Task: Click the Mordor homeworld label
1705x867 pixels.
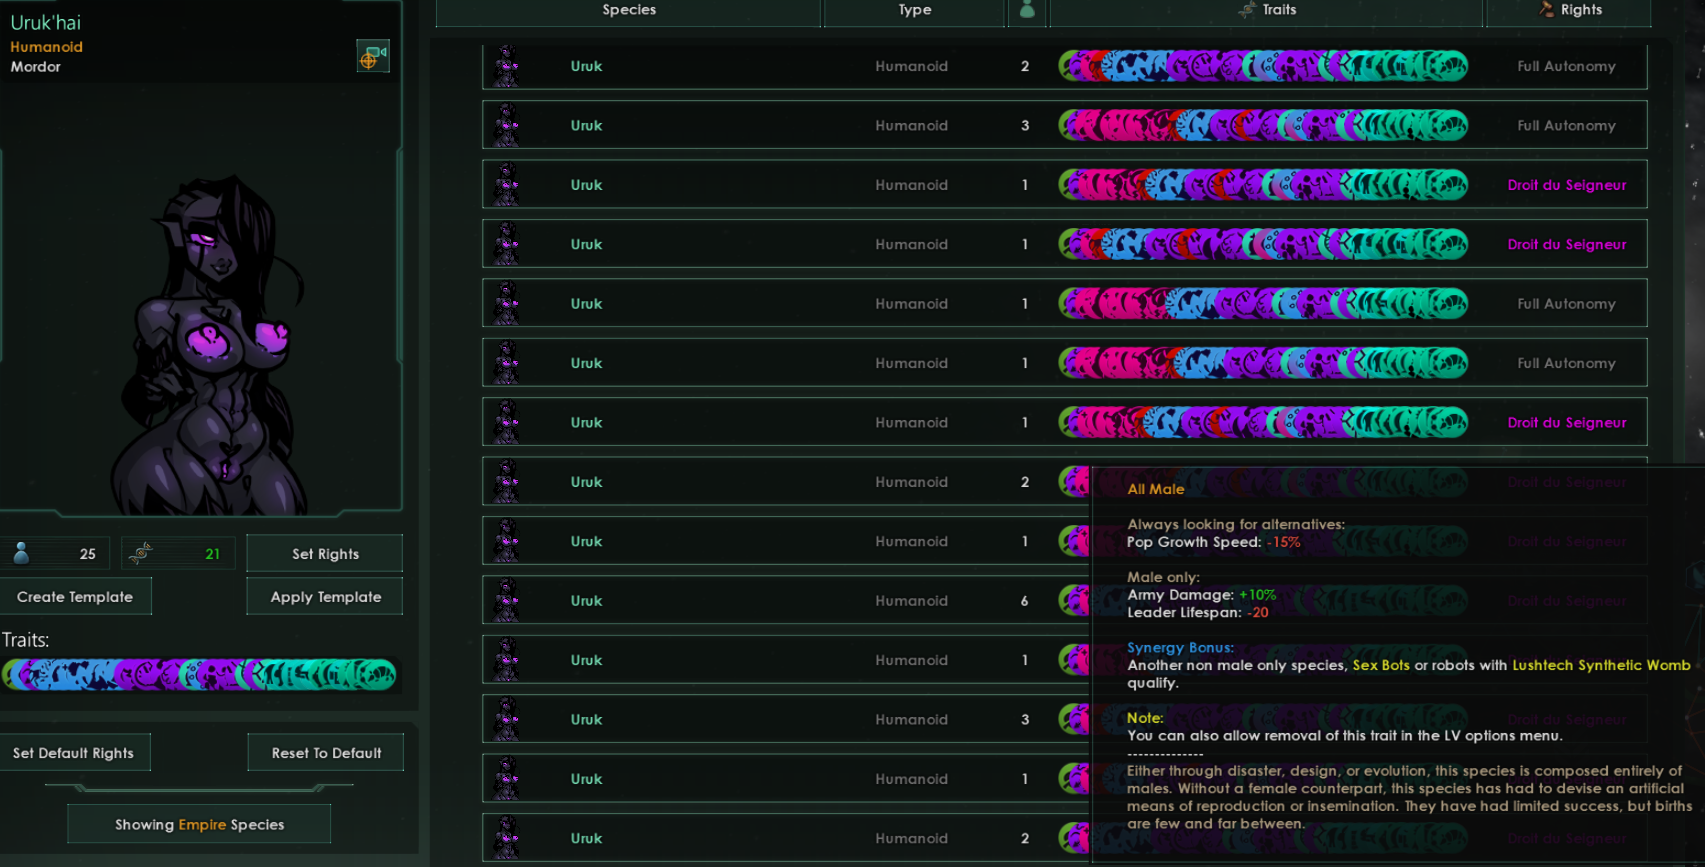Action: (x=36, y=67)
